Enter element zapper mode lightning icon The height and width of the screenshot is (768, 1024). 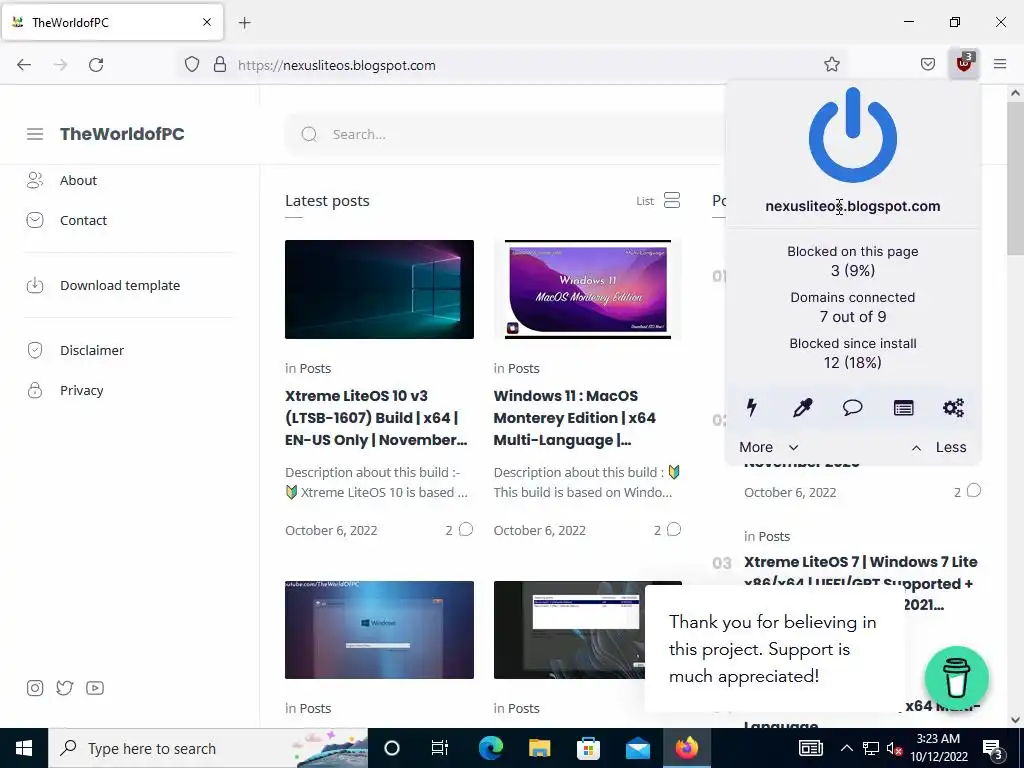(x=752, y=408)
